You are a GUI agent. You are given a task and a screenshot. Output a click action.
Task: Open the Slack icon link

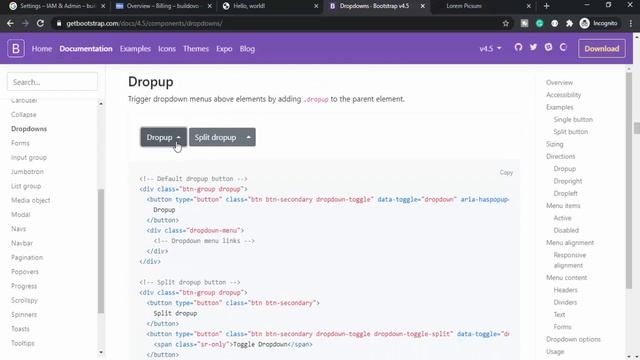coord(548,47)
